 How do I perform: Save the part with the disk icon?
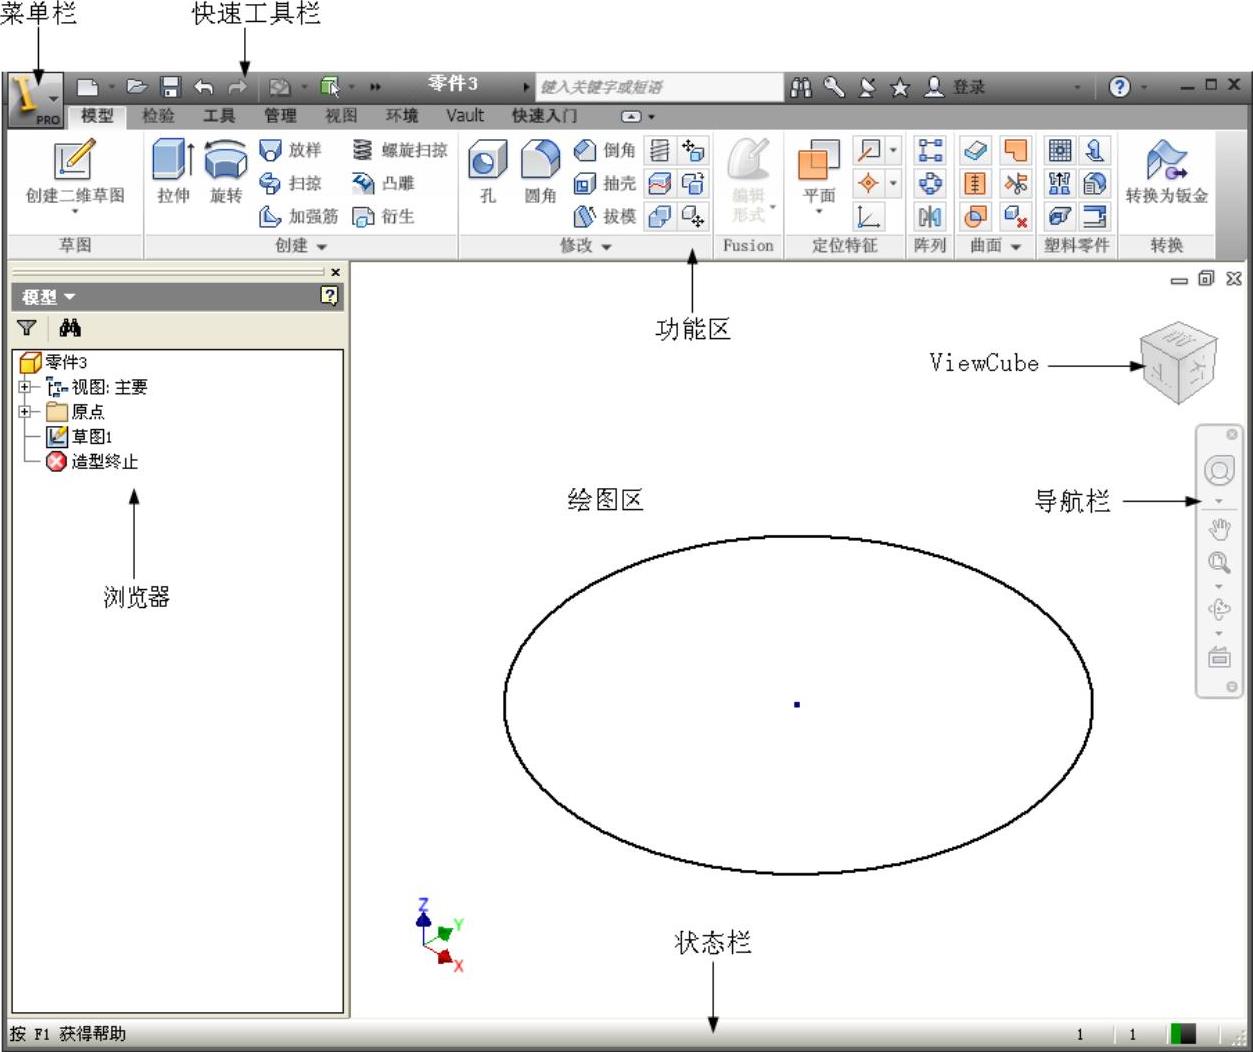171,87
